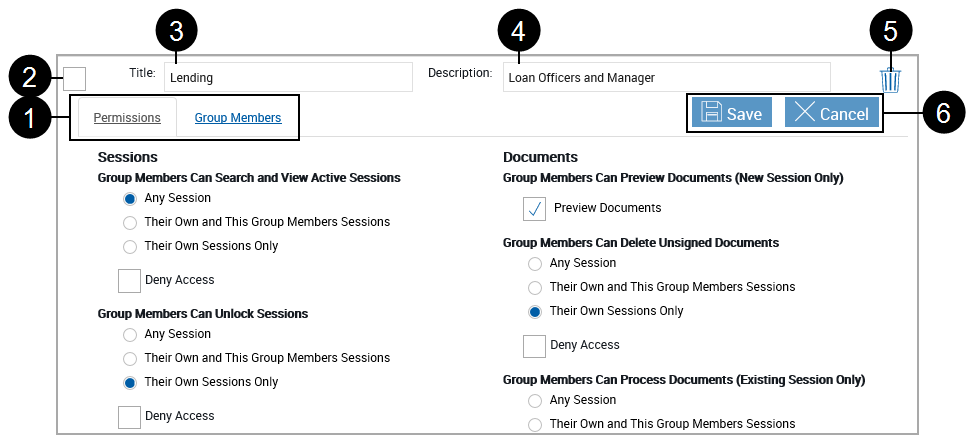974x435 pixels.
Task: Click Group Members Can Preview Documents heading
Action: click(673, 178)
